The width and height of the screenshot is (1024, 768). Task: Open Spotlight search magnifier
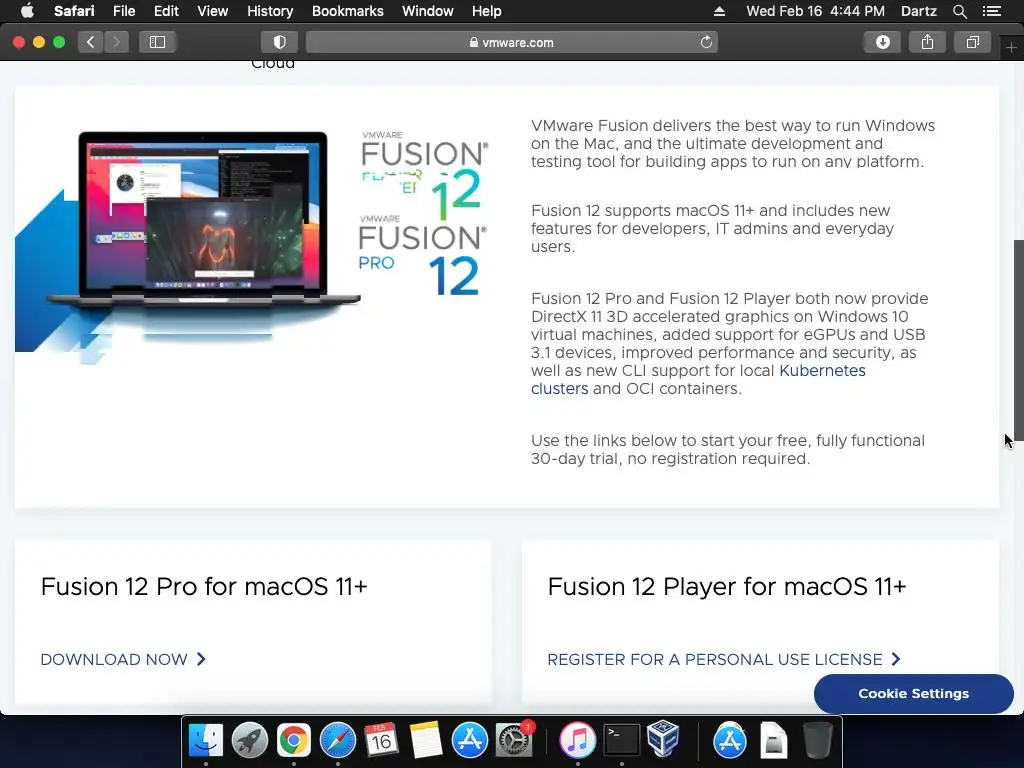coord(959,11)
